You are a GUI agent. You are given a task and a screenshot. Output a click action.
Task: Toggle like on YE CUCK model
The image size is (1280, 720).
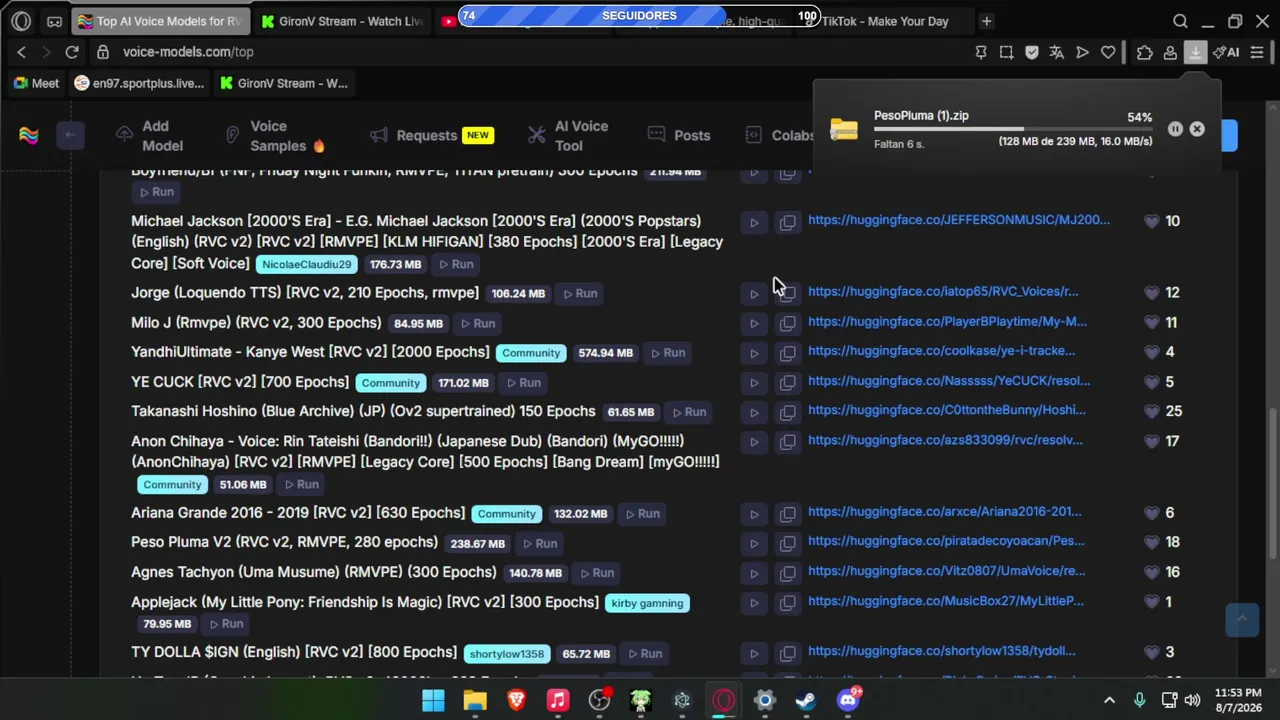1151,381
